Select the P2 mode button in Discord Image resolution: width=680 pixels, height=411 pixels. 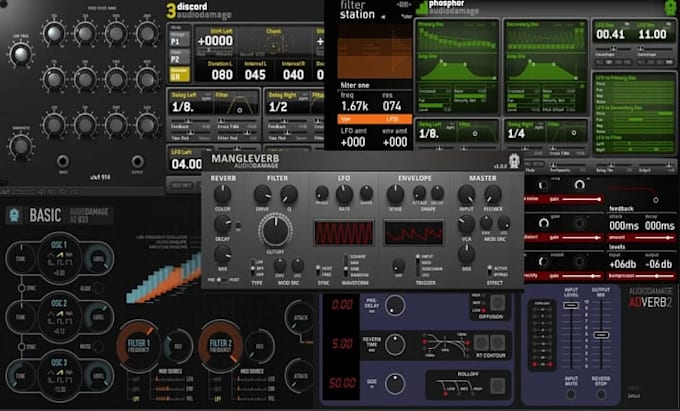tap(179, 57)
